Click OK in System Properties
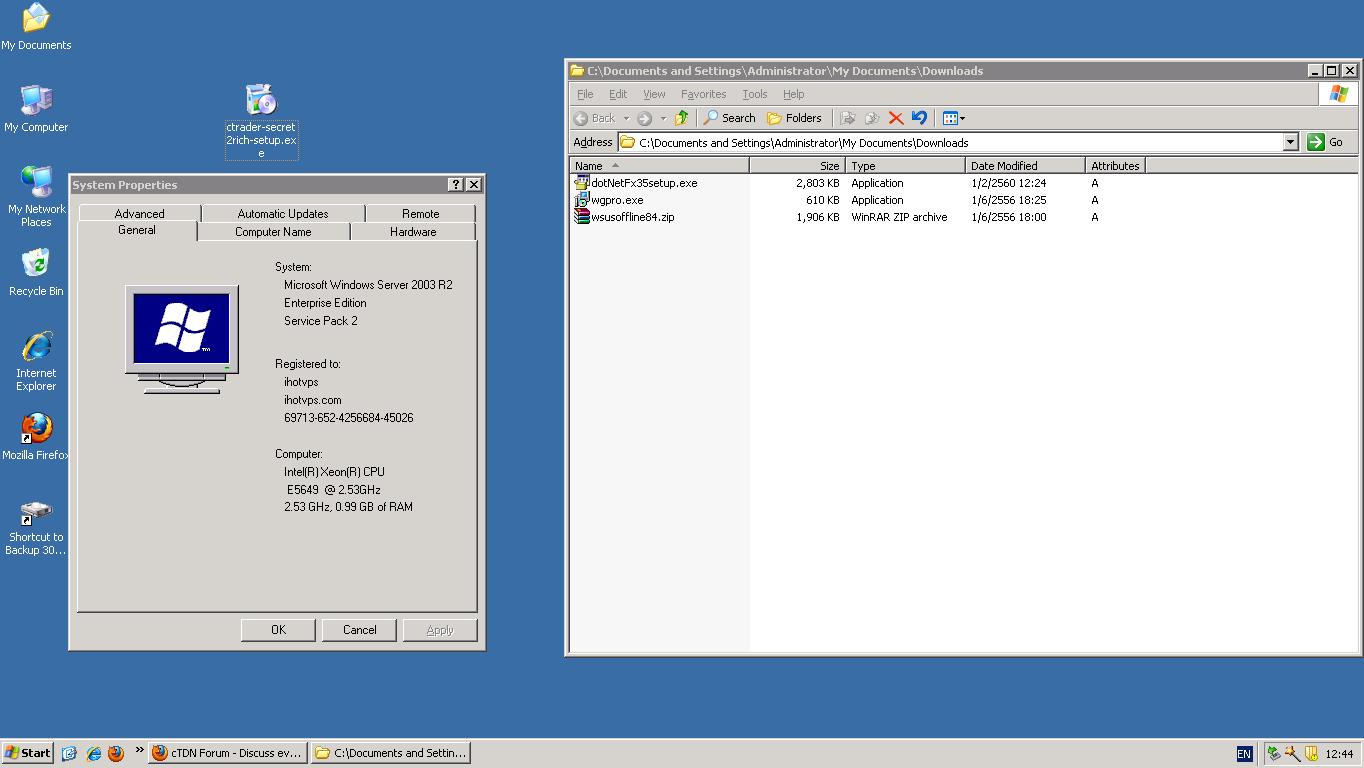Screen dimensions: 1364x768 [278, 630]
